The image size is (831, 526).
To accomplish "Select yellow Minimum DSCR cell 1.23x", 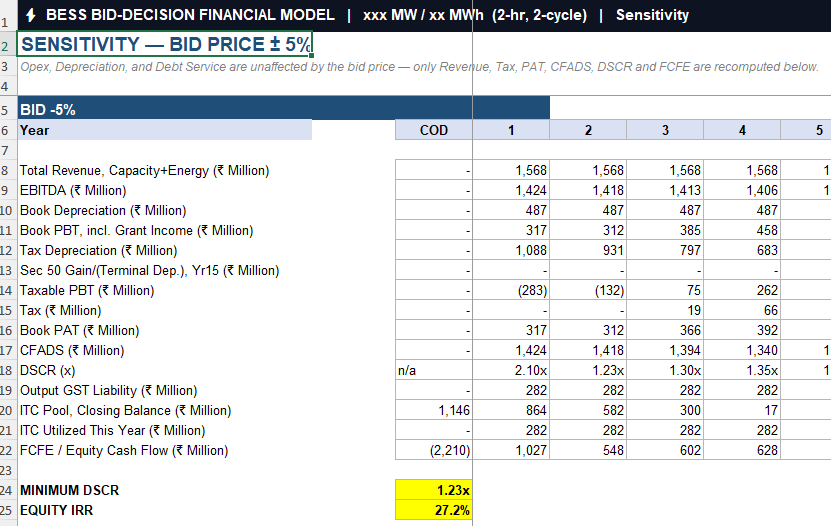I will click(x=434, y=491).
